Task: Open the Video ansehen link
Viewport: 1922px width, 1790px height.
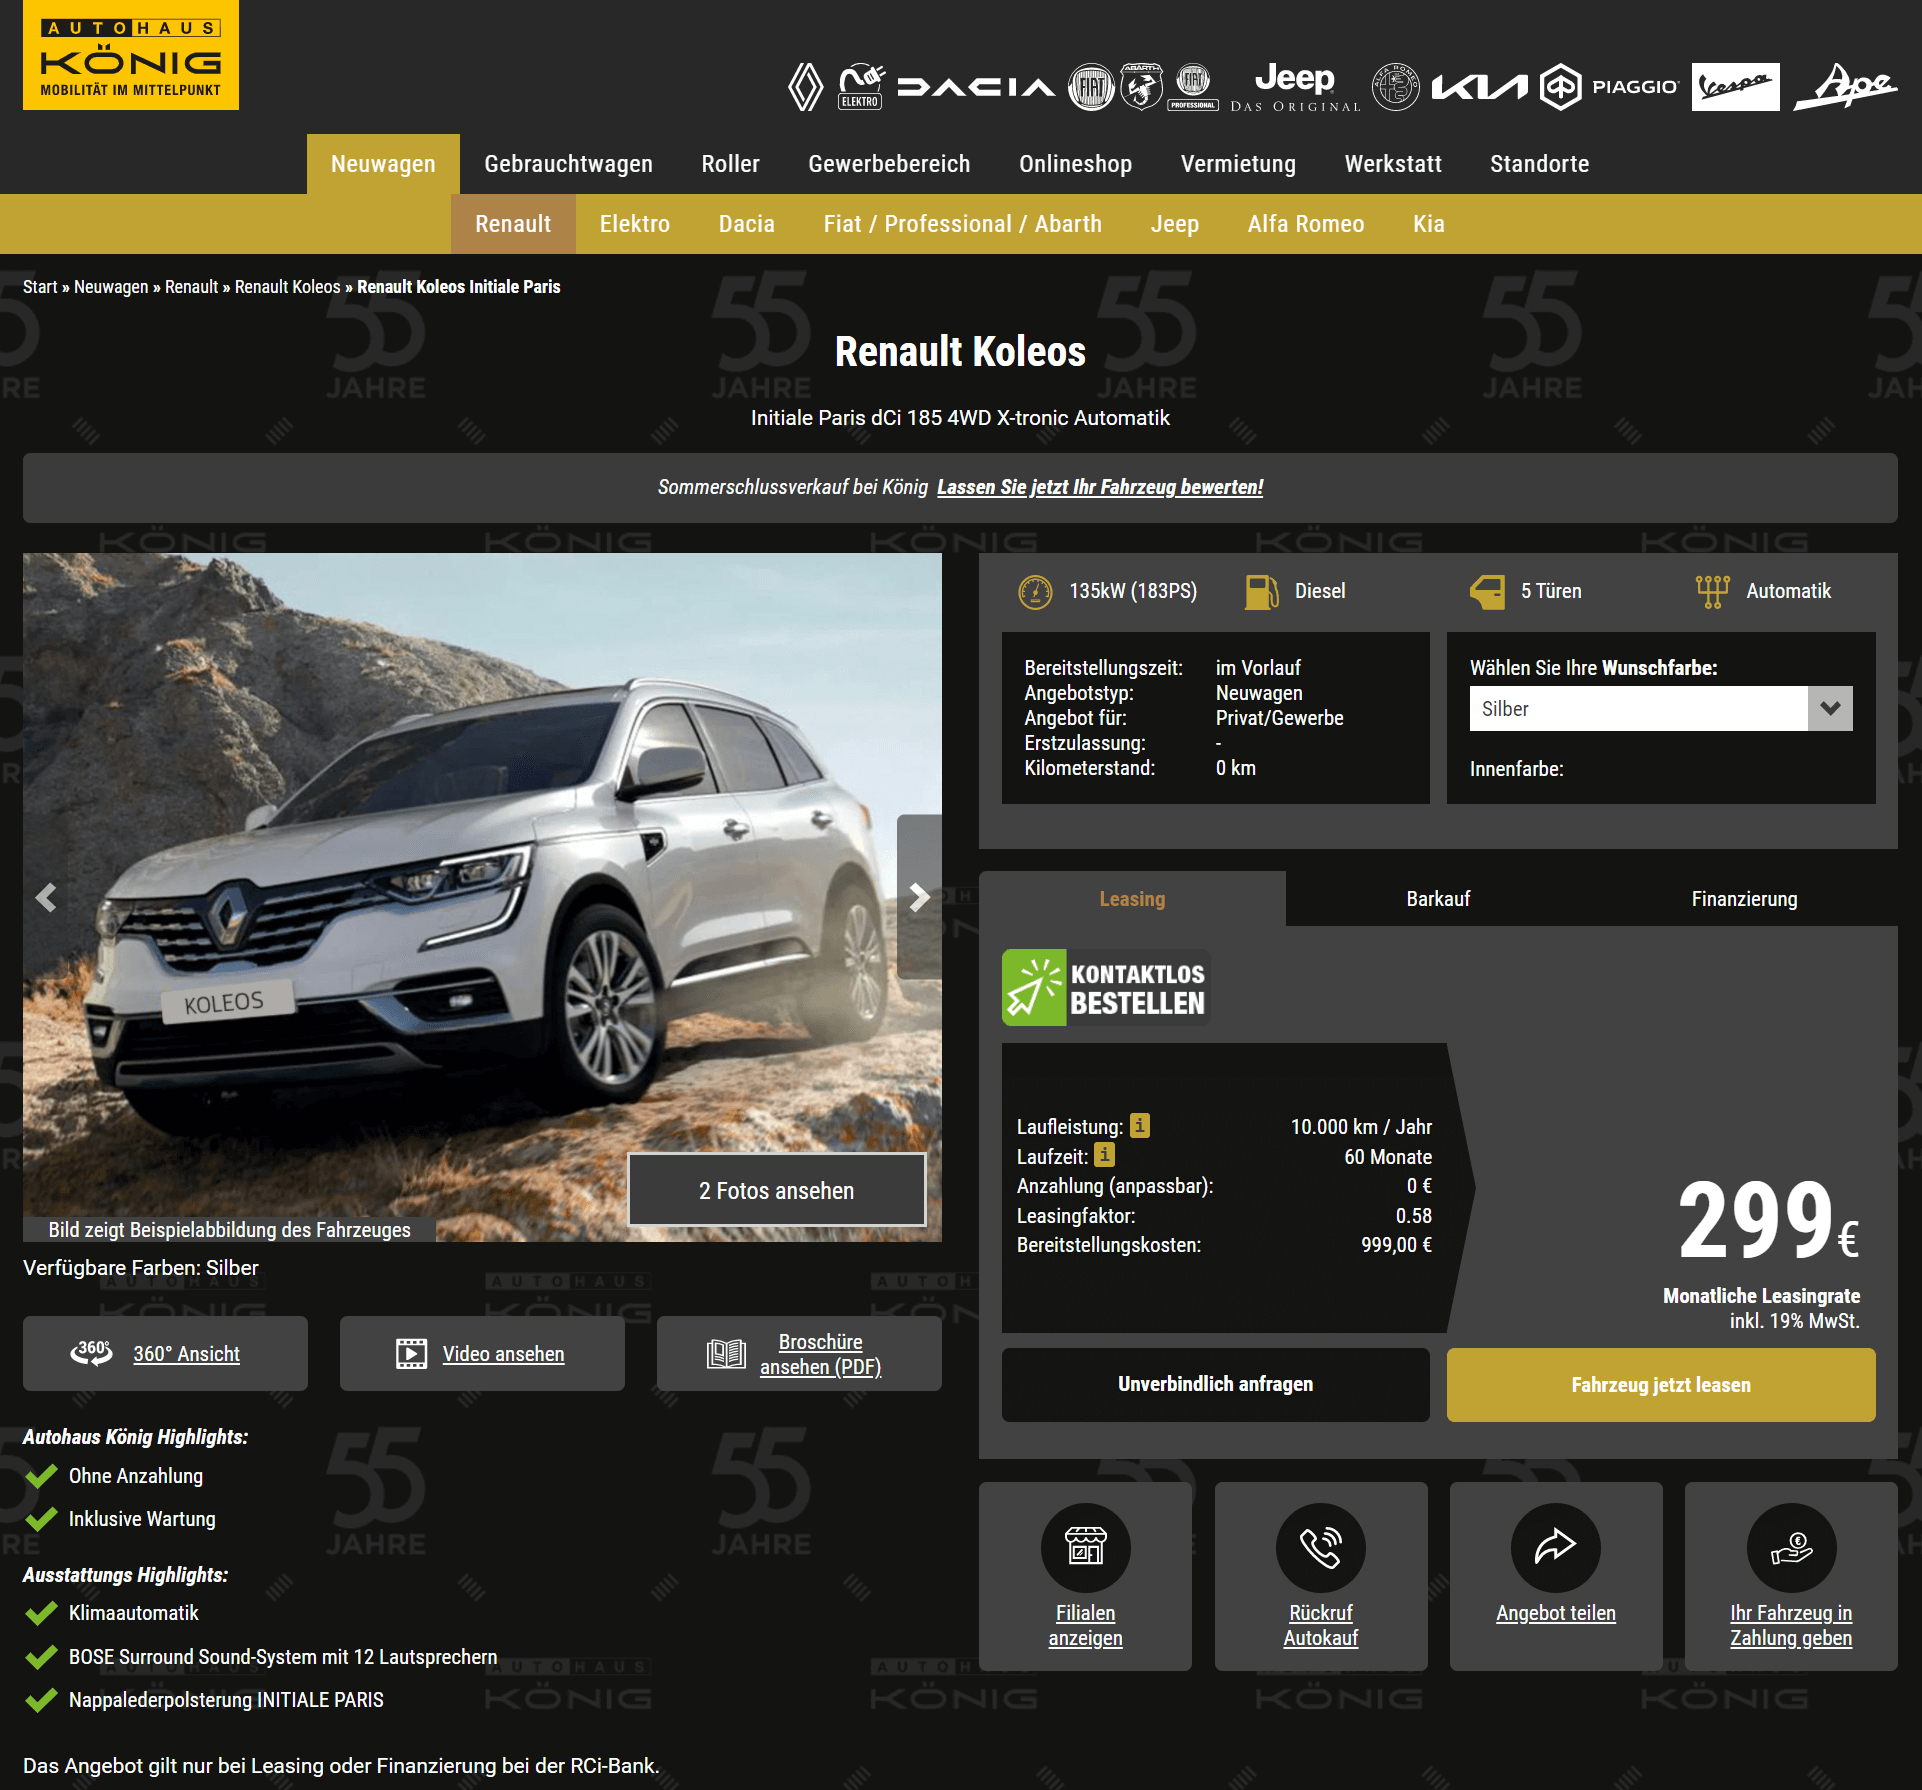Action: [503, 1354]
